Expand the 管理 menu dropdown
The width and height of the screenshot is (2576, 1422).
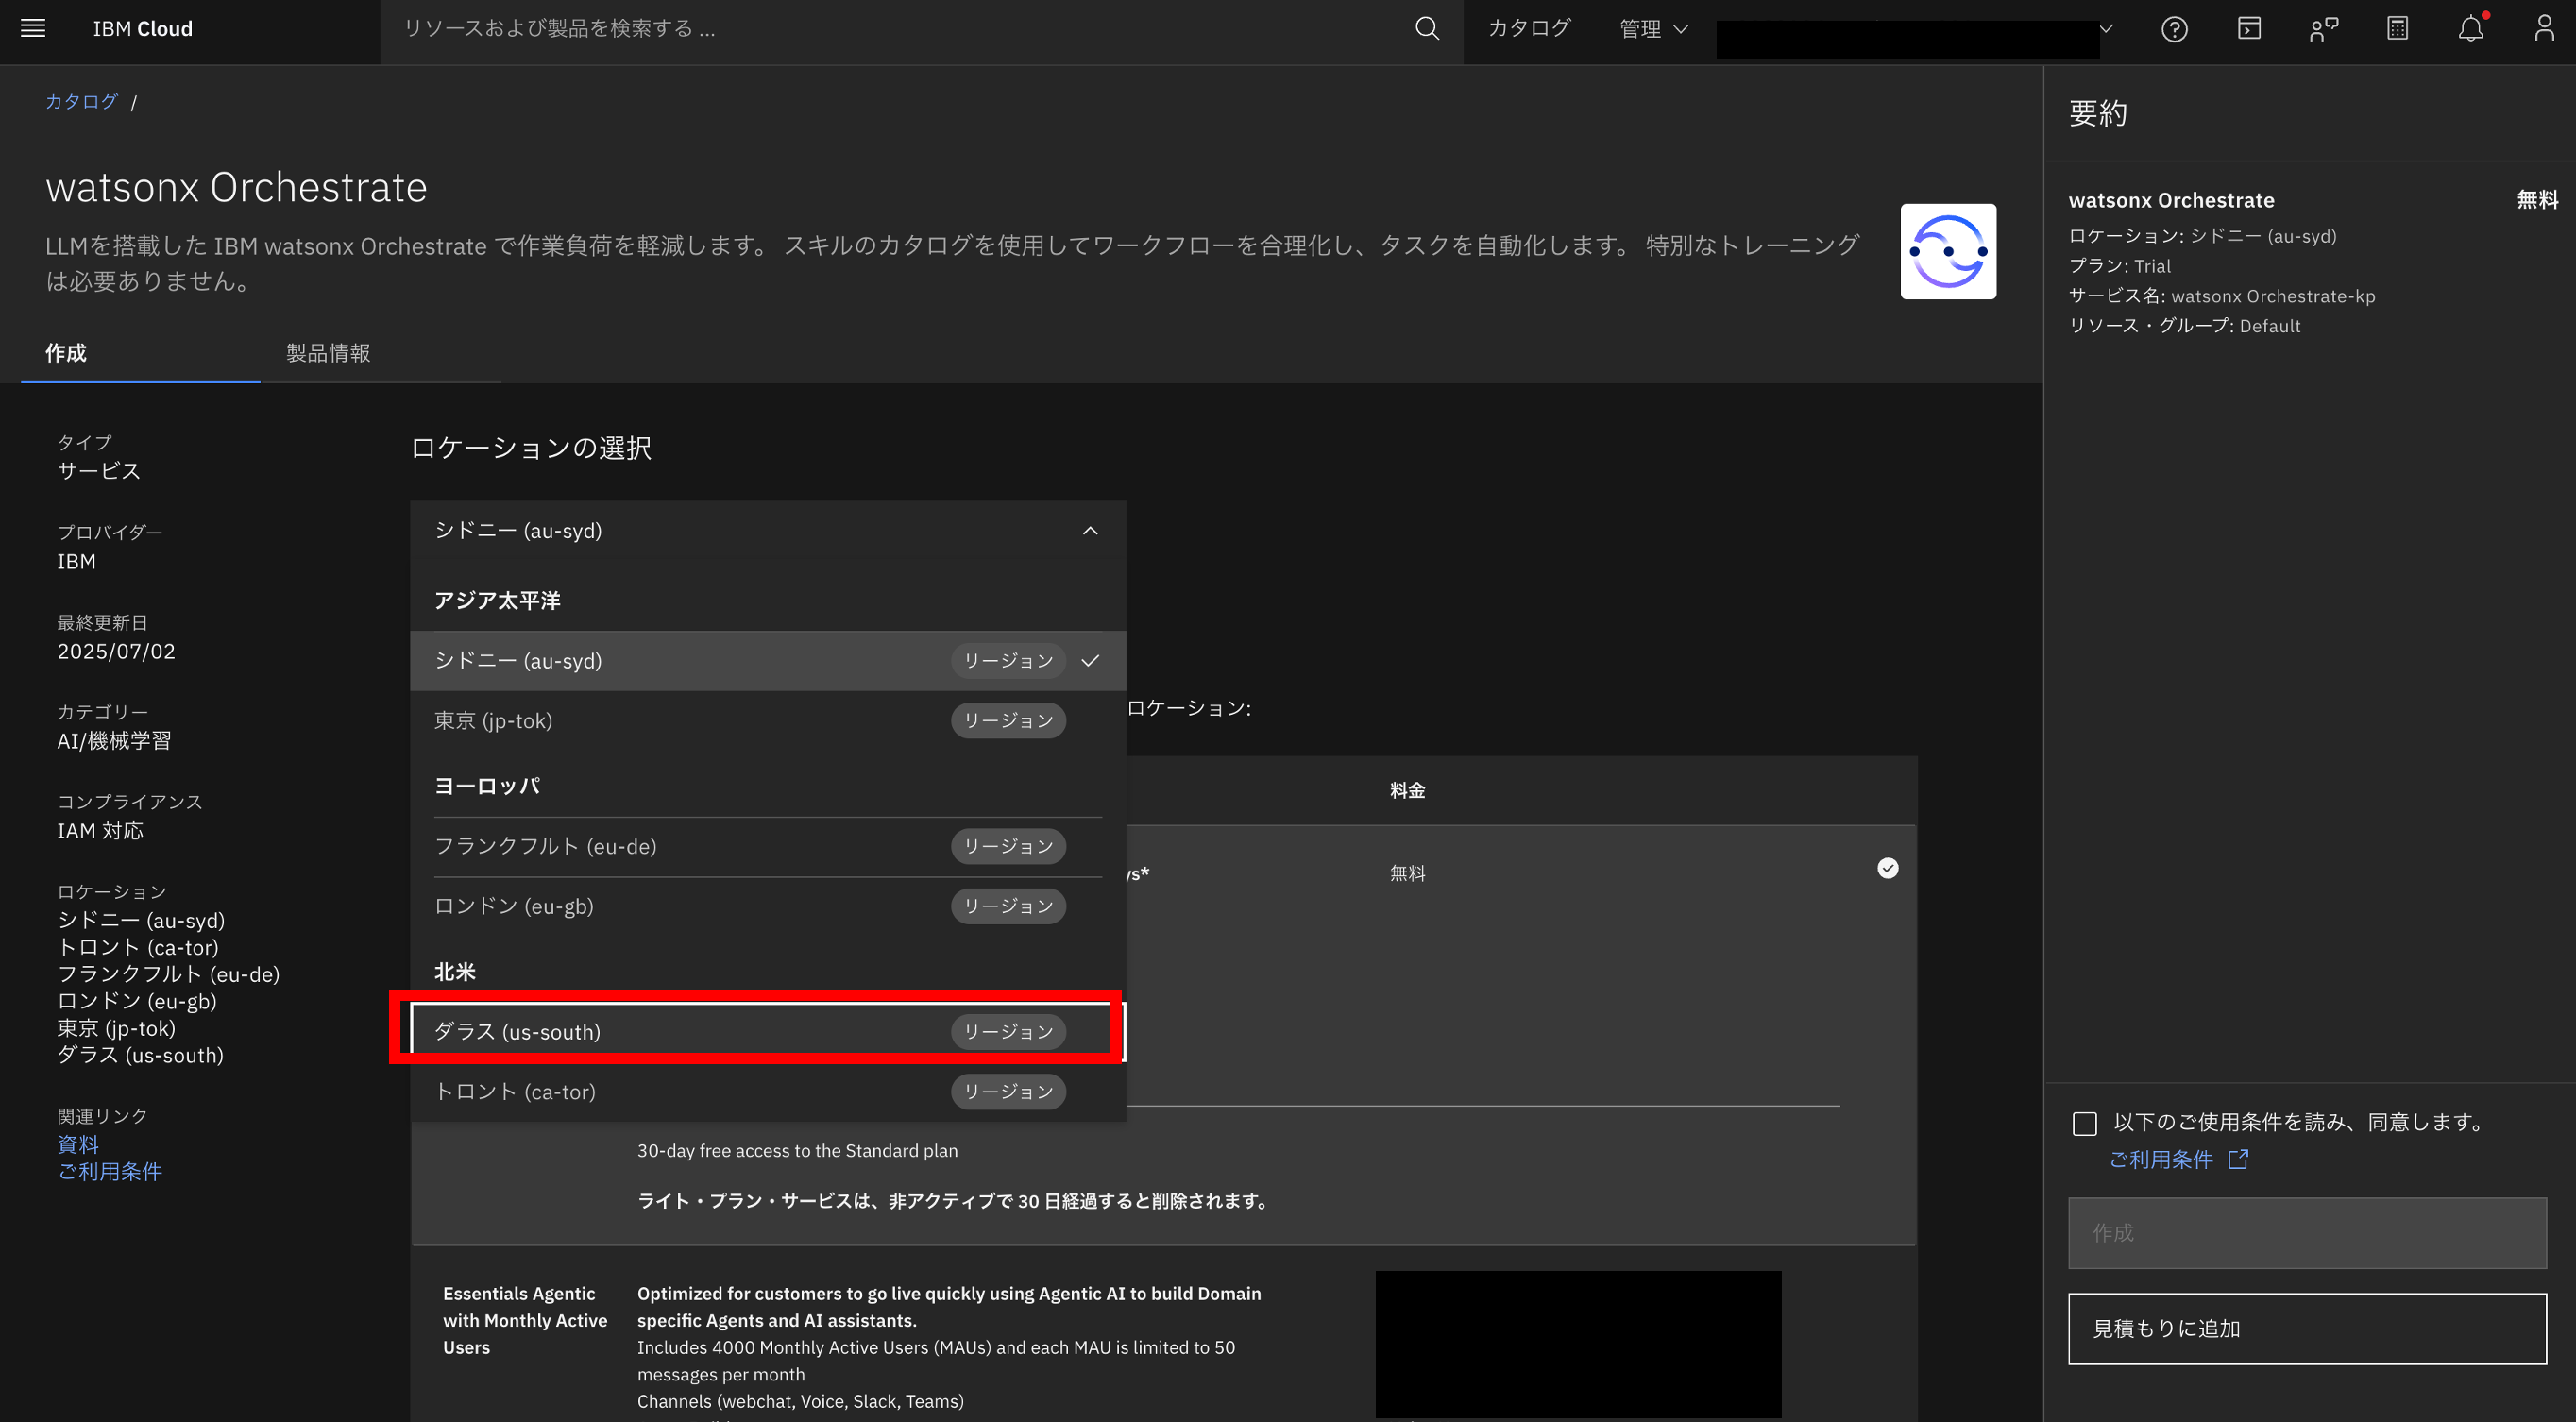click(x=1653, y=29)
